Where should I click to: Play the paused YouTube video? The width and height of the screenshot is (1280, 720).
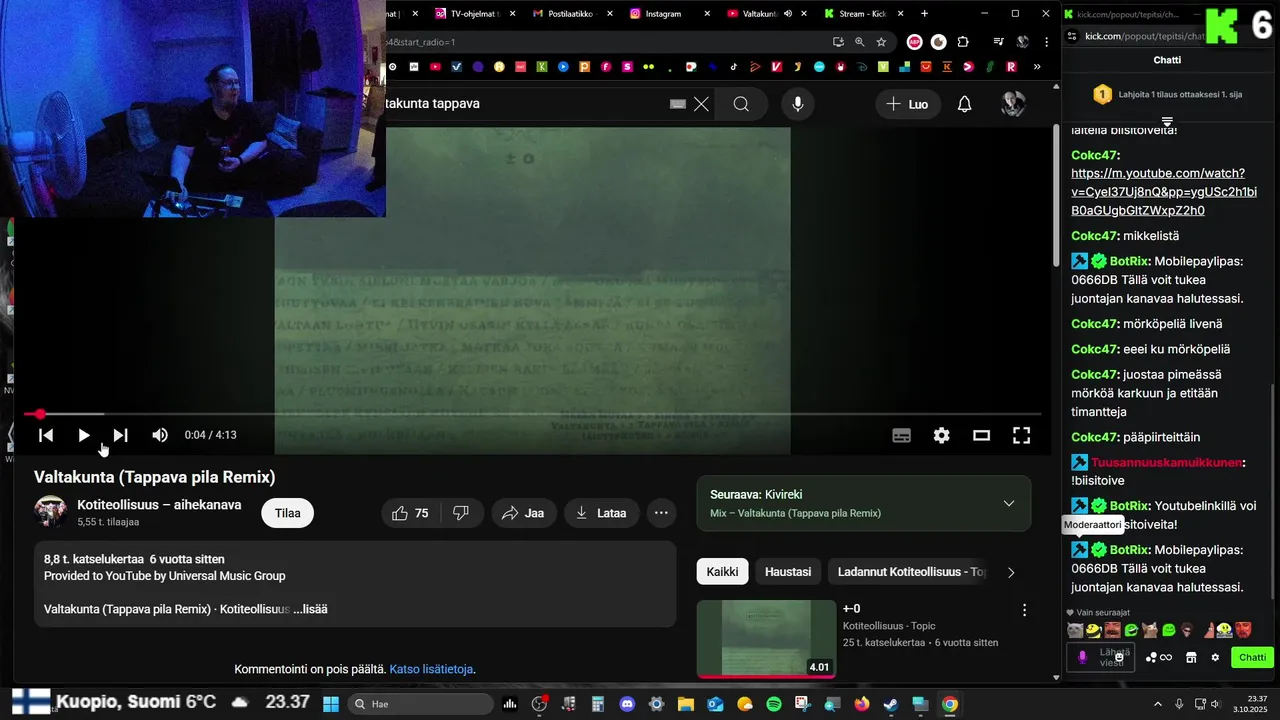click(83, 435)
